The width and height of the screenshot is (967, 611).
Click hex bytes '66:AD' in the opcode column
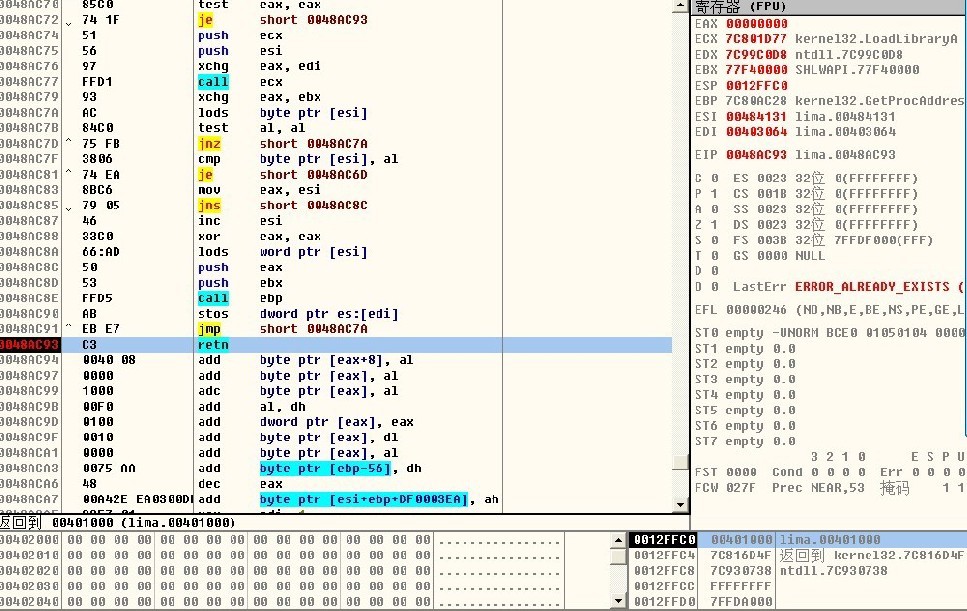(101, 252)
